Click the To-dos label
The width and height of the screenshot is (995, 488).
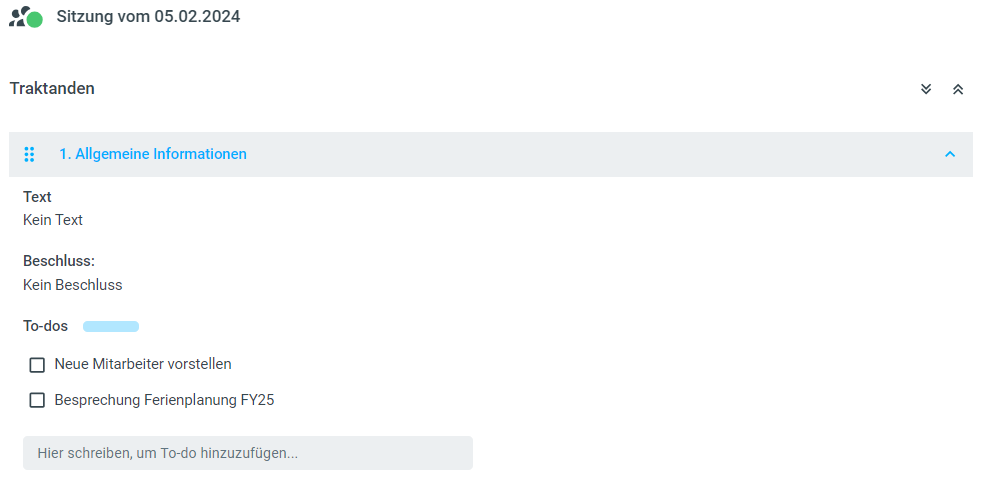point(46,326)
